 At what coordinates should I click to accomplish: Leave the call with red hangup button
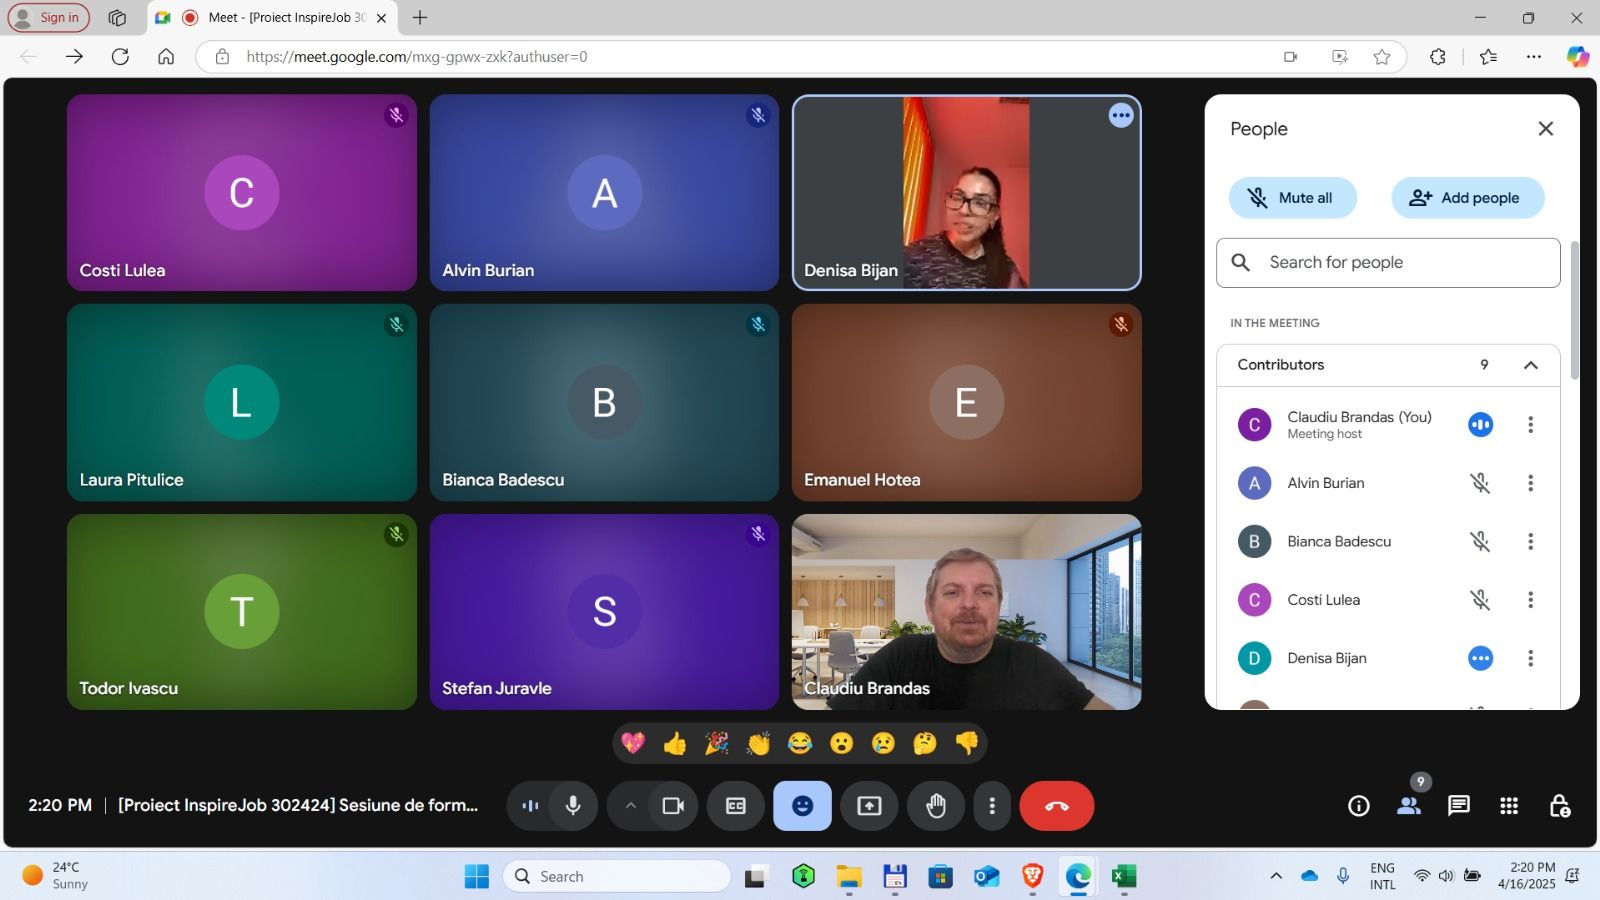click(1057, 806)
